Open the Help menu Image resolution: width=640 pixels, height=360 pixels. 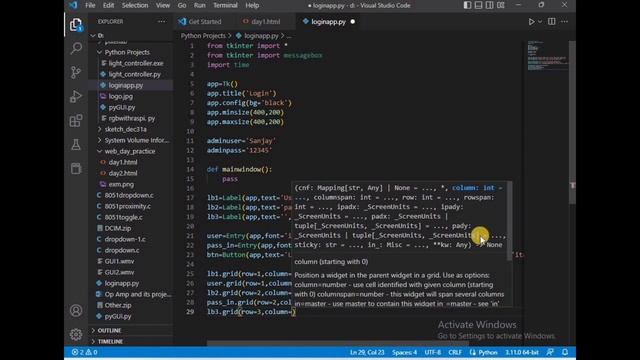tap(252, 5)
